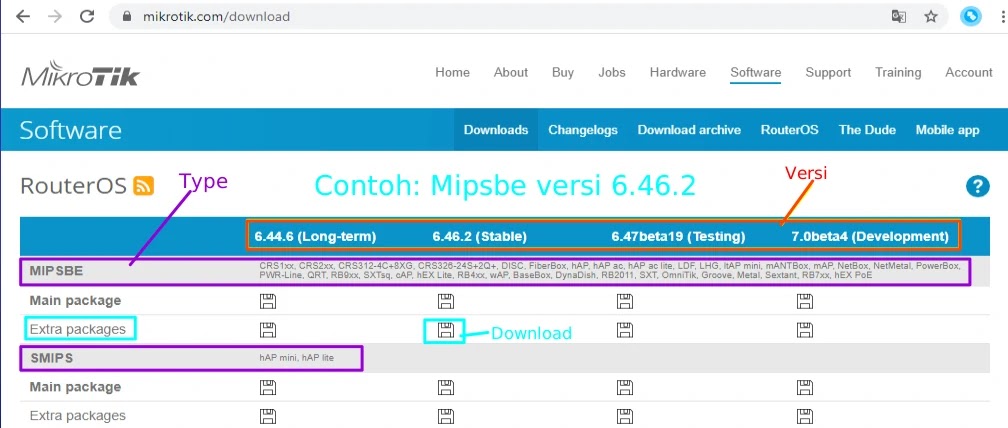Open the Account menu item
Viewport: 1008px width, 428px height.
(969, 73)
